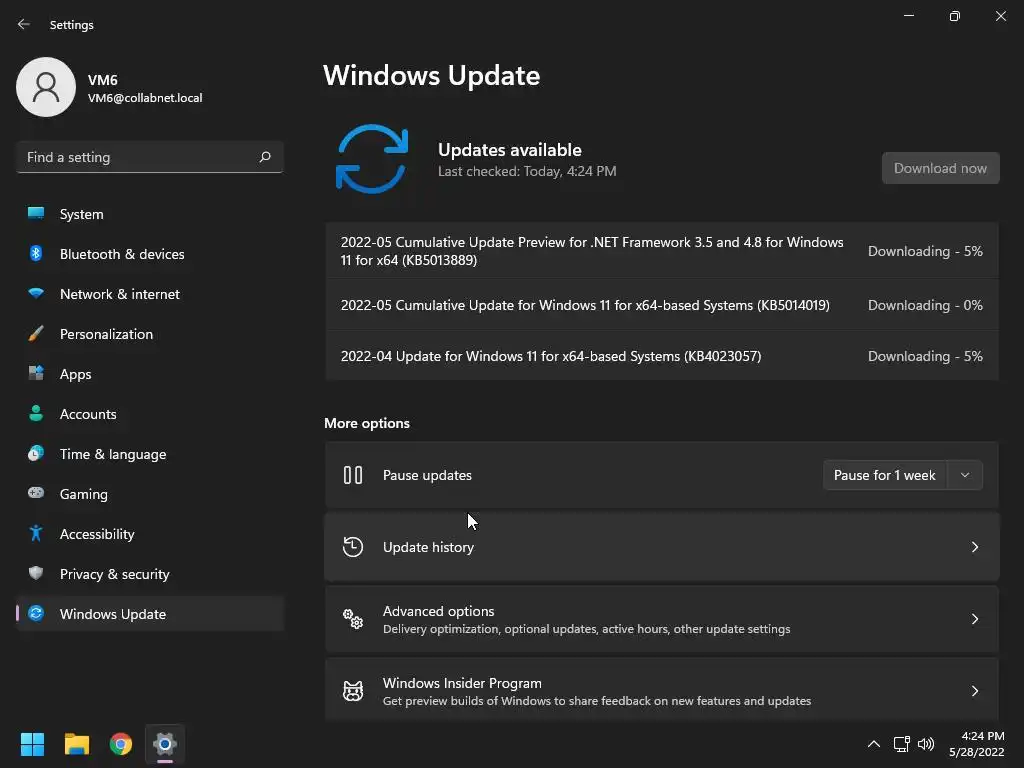1024x768 pixels.
Task: Click the Time & language clock icon
Action: [36, 453]
